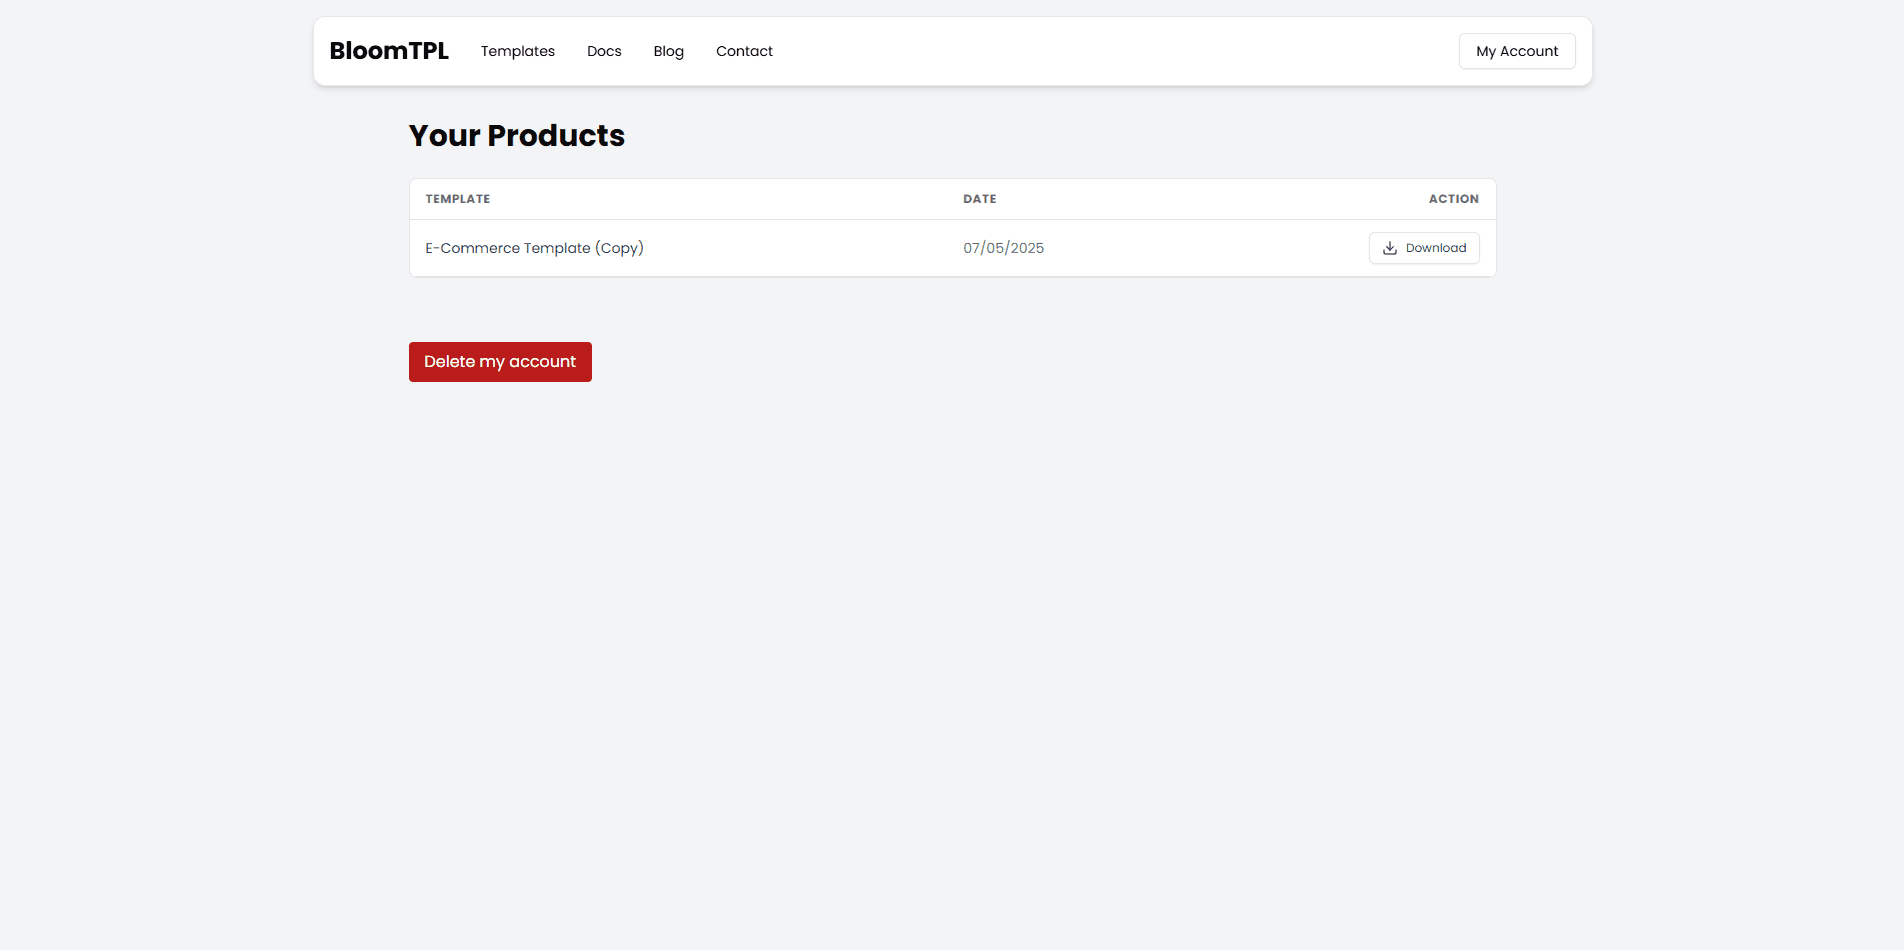This screenshot has width=1904, height=950.
Task: Open My Account button
Action: (1517, 51)
